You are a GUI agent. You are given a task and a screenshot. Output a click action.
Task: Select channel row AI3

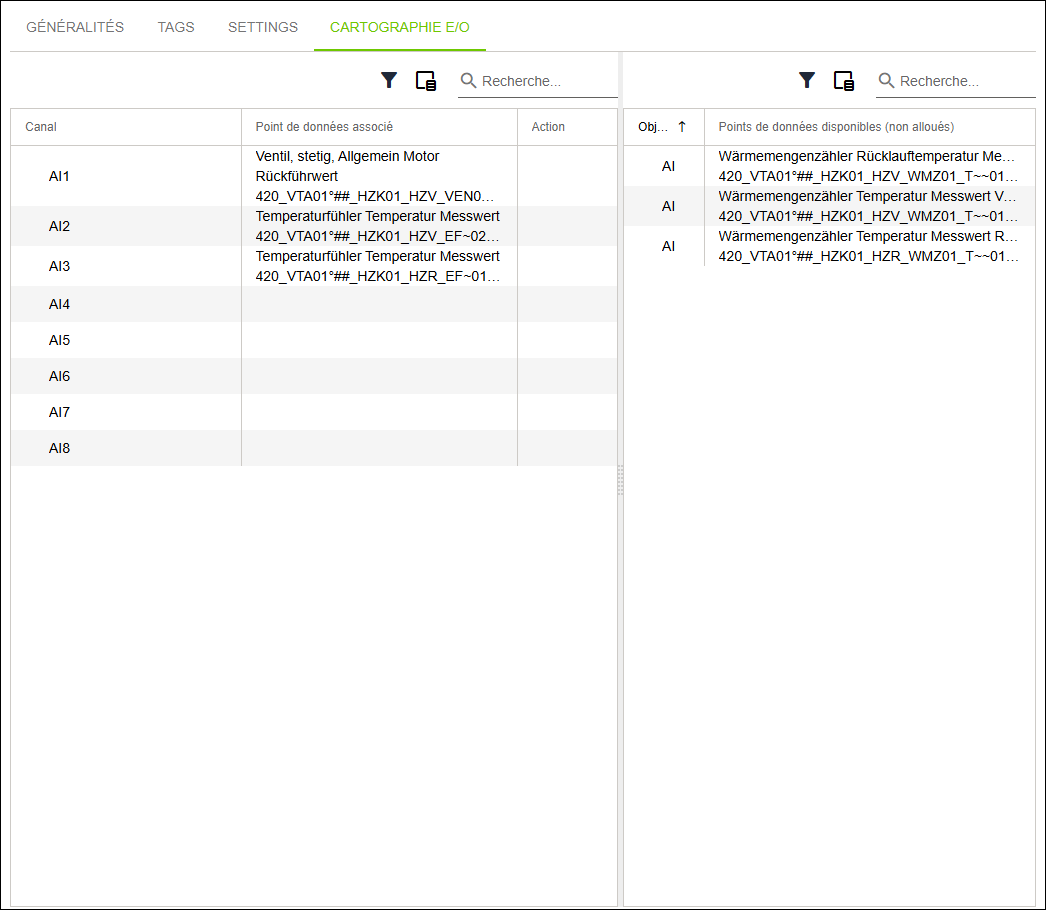(314, 266)
